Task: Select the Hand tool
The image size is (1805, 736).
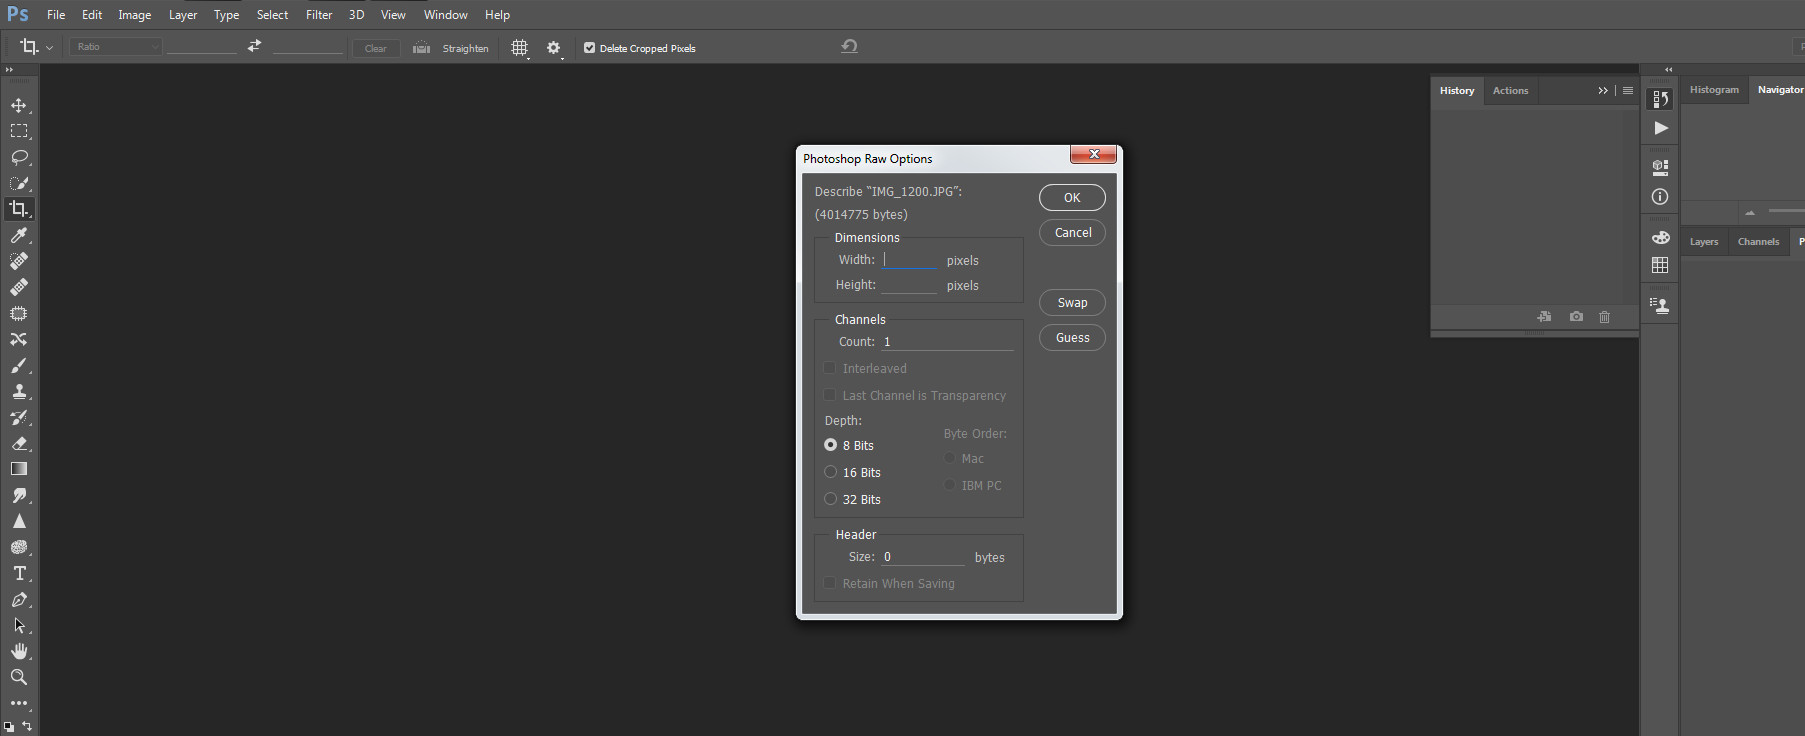Action: coord(19,651)
